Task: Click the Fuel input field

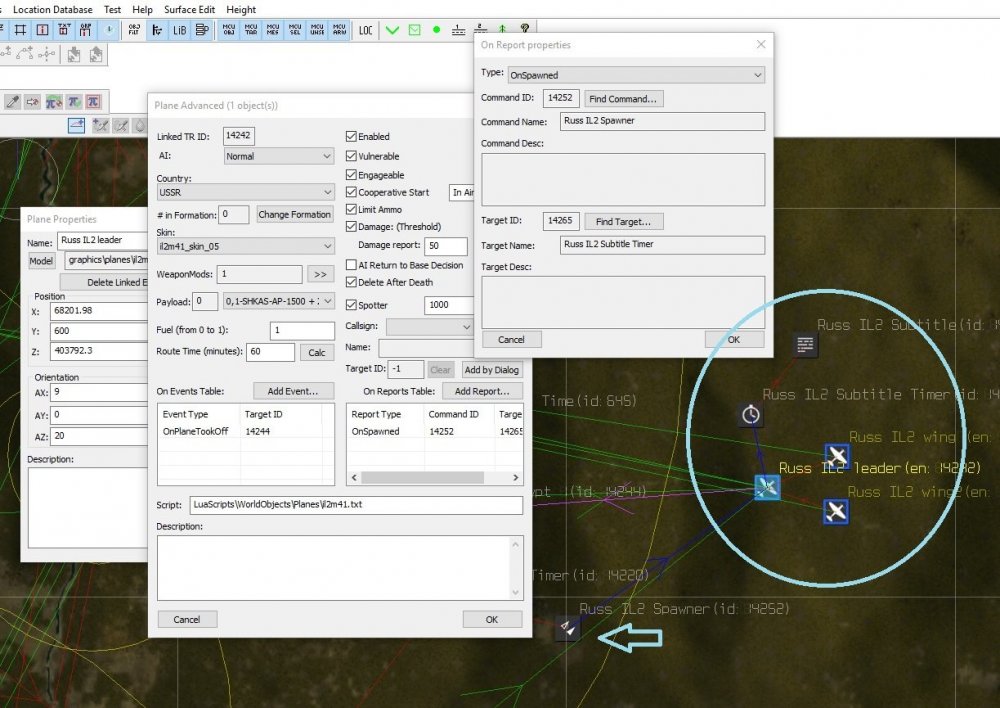Action: click(302, 330)
